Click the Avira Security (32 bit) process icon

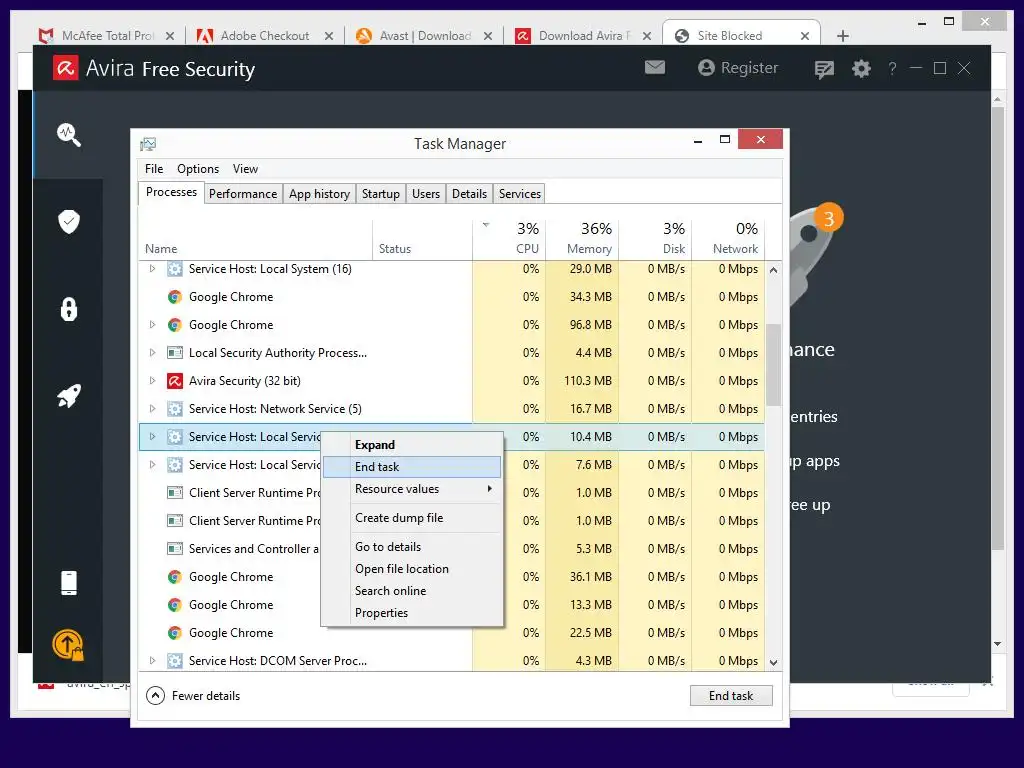[x=174, y=381]
